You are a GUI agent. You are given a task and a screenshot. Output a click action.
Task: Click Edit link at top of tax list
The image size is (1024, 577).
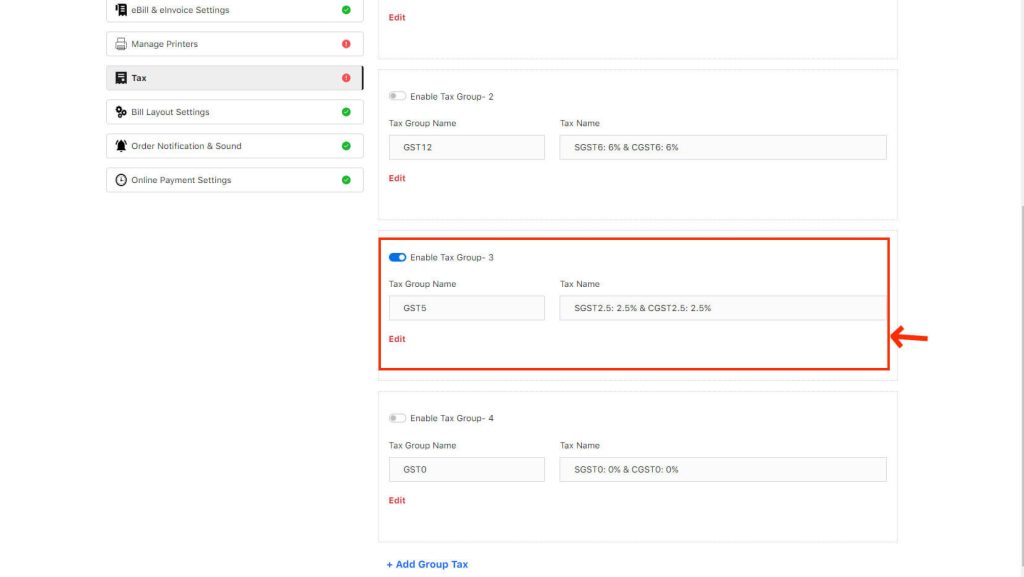[397, 18]
